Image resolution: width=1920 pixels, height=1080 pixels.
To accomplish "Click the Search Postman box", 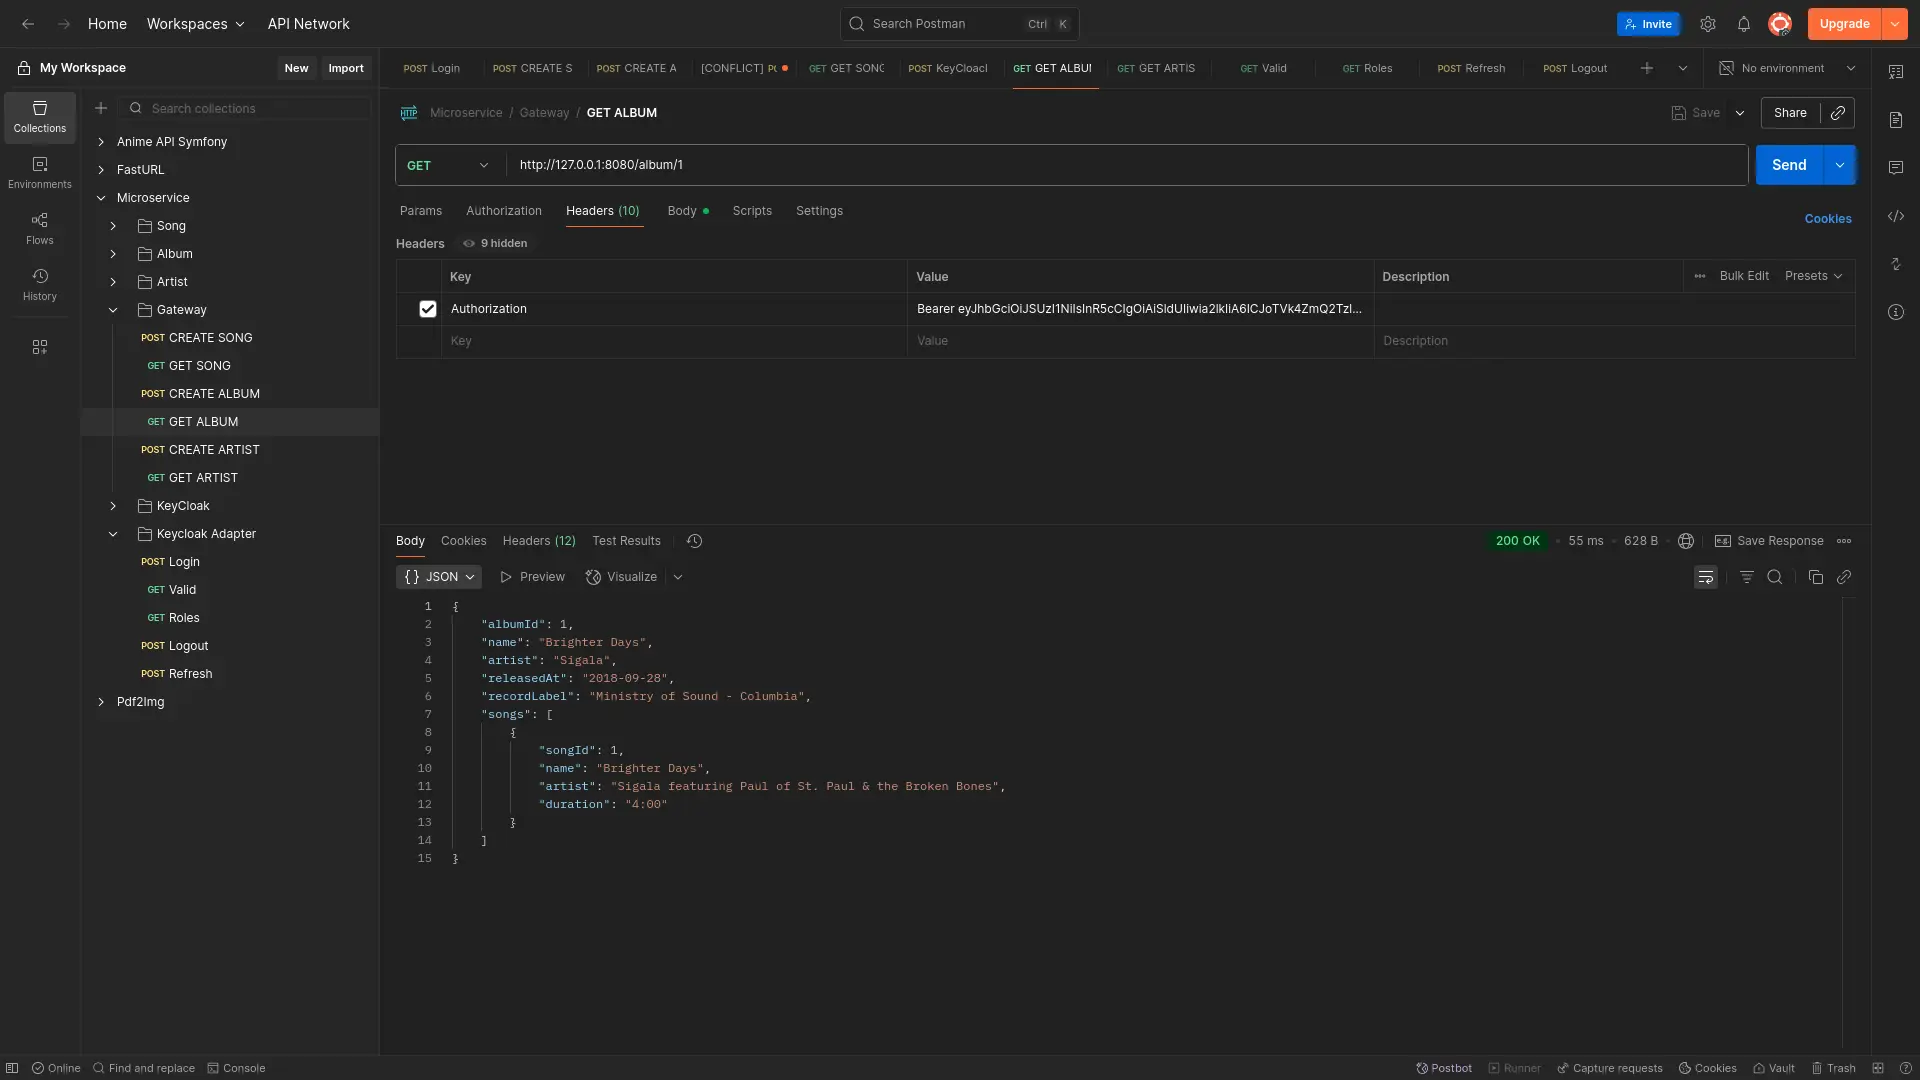I will click(x=960, y=24).
